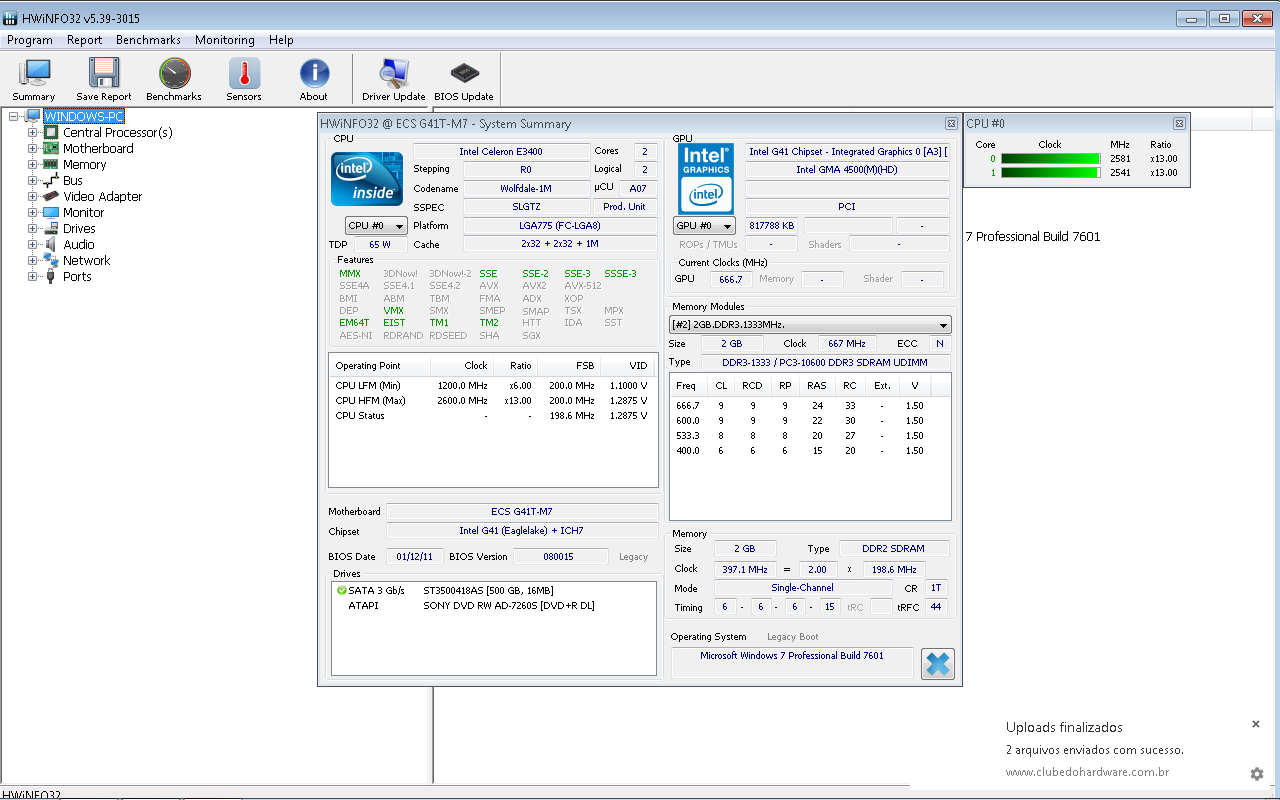Open the Program menu
The width and height of the screenshot is (1280, 800).
point(29,40)
